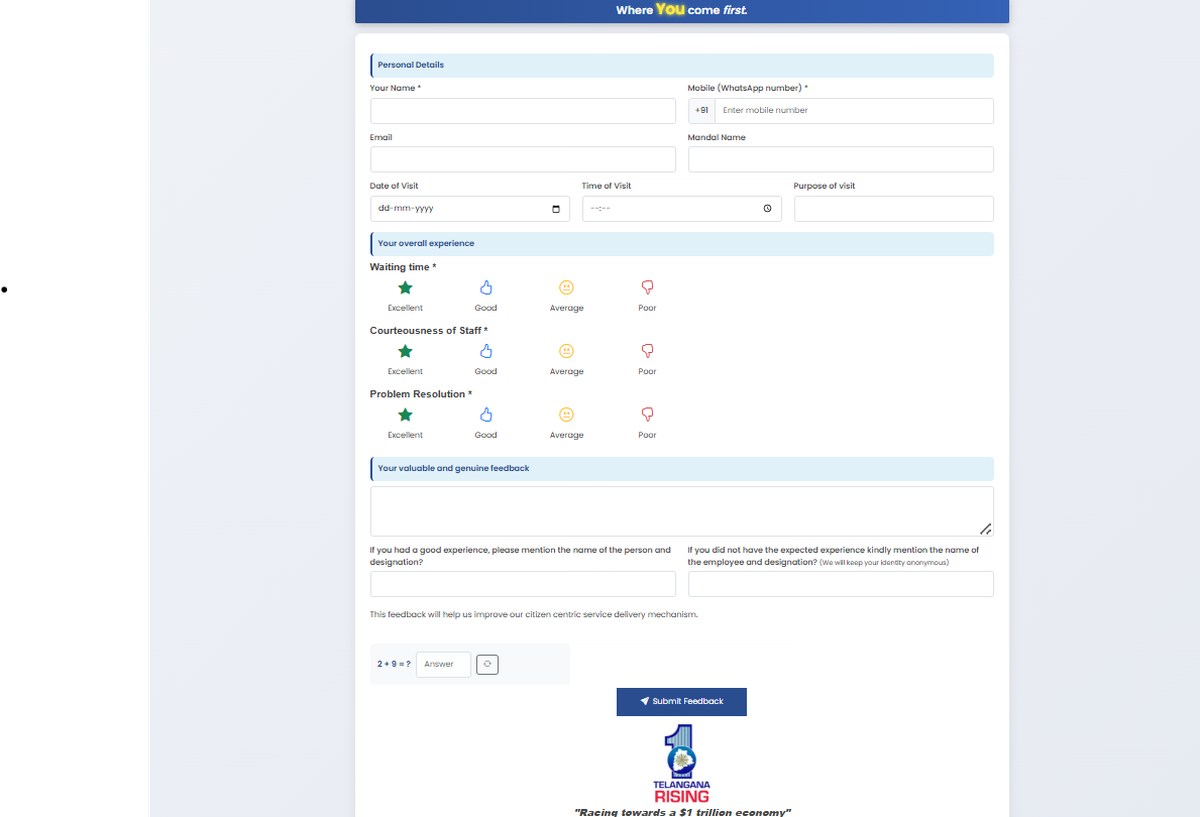This screenshot has height=817, width=1200.
Task: Click the captcha Answer input box
Action: 443,664
